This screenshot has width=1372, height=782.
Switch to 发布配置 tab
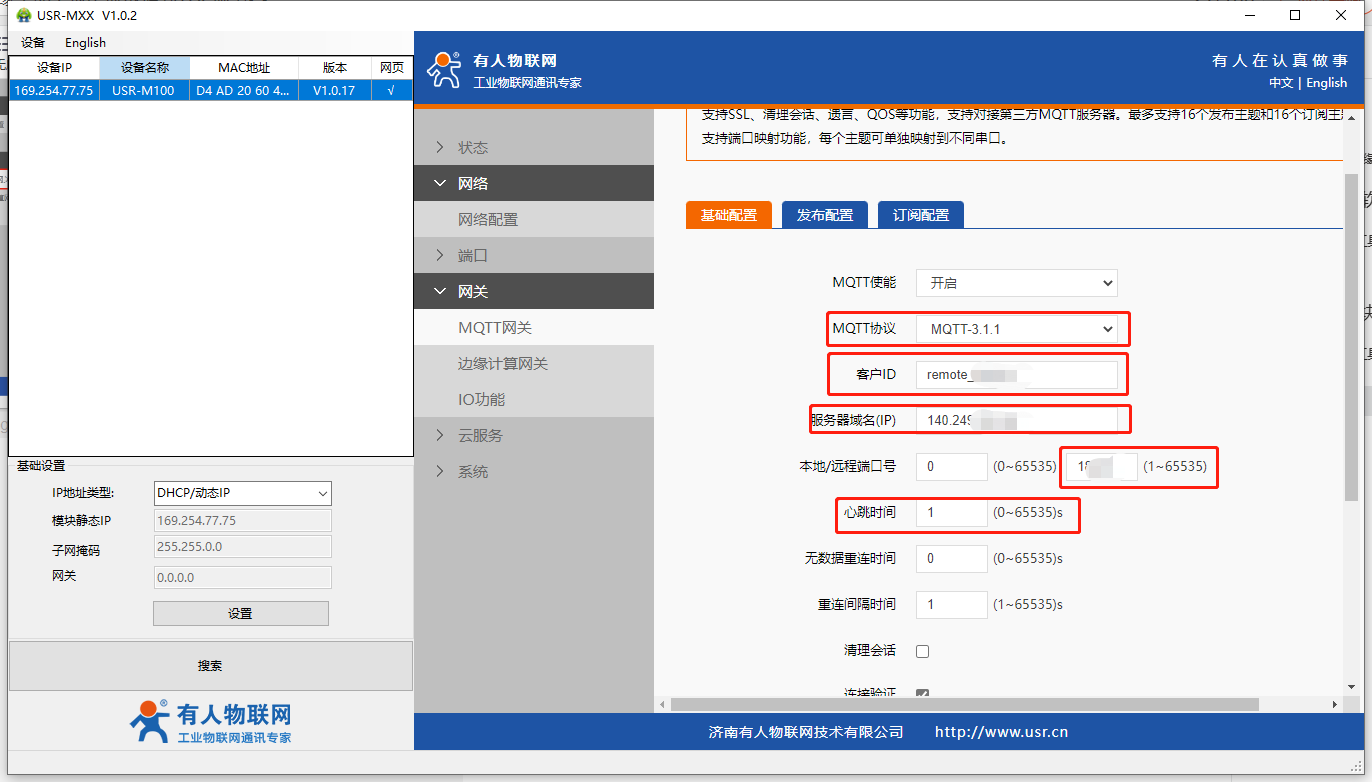[x=825, y=215]
